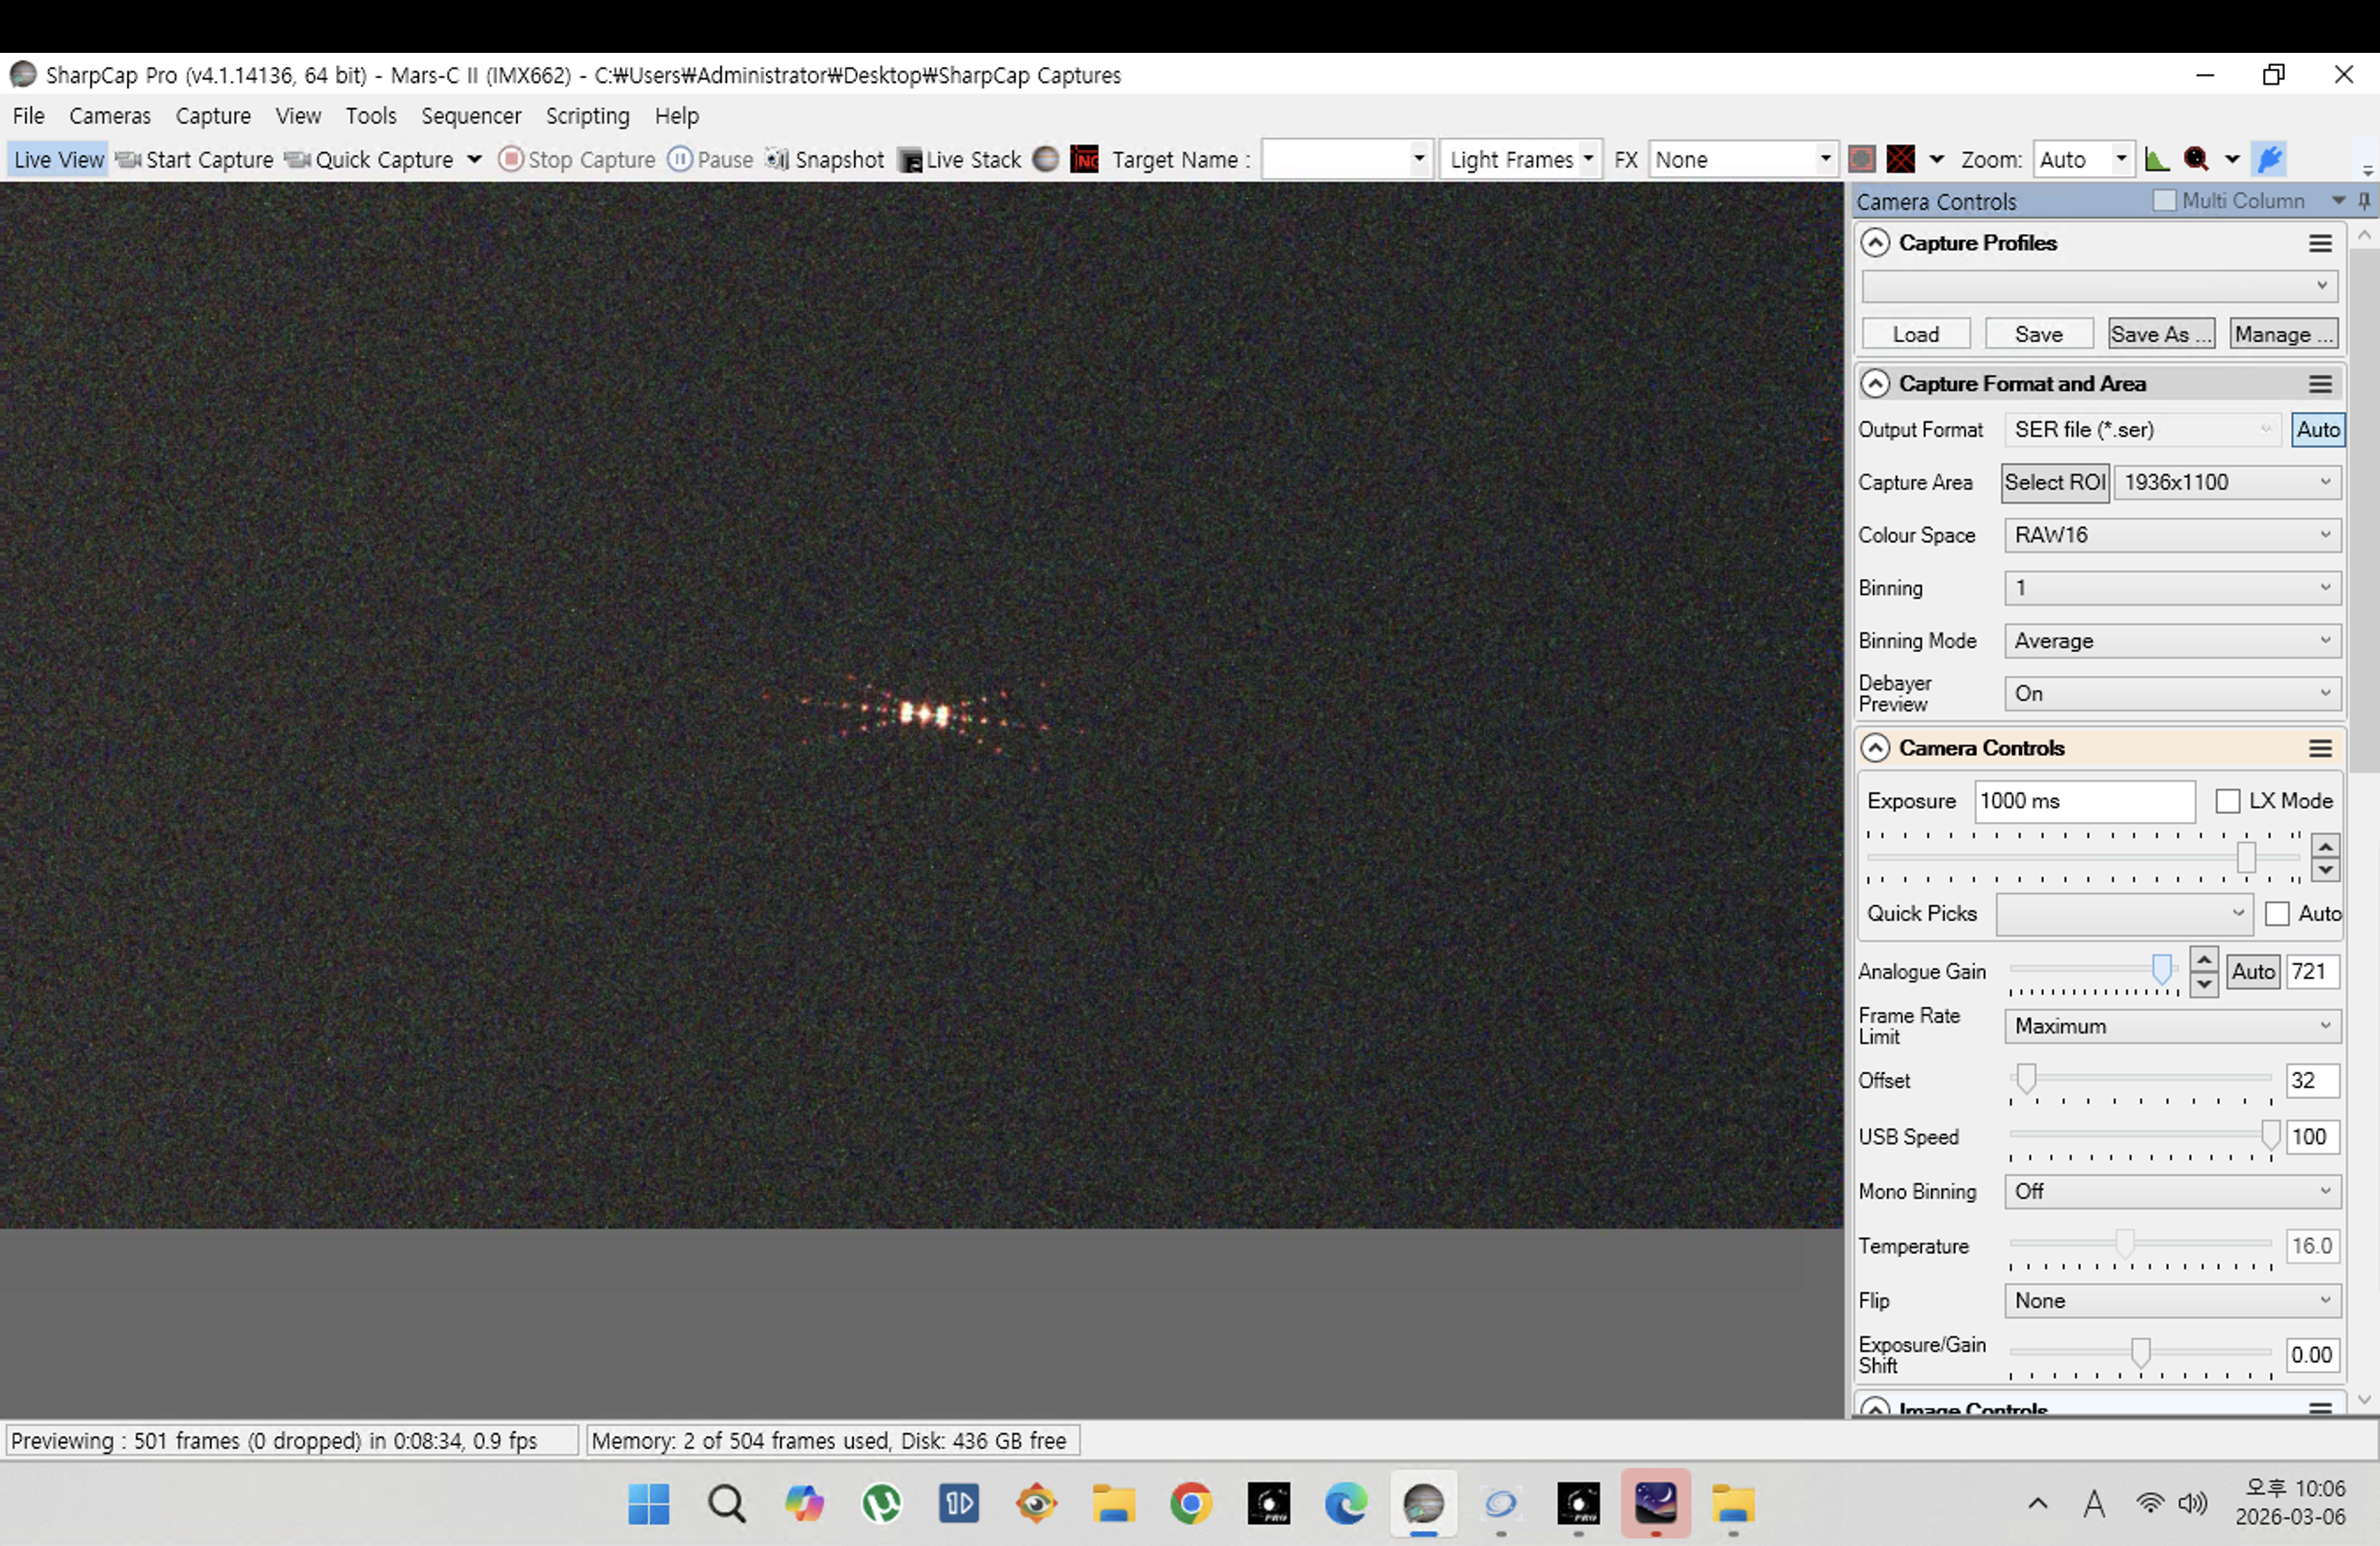Enable the Auto checkbox beside Quick Picks
Screen dimensions: 2380x1546
coord(2277,914)
